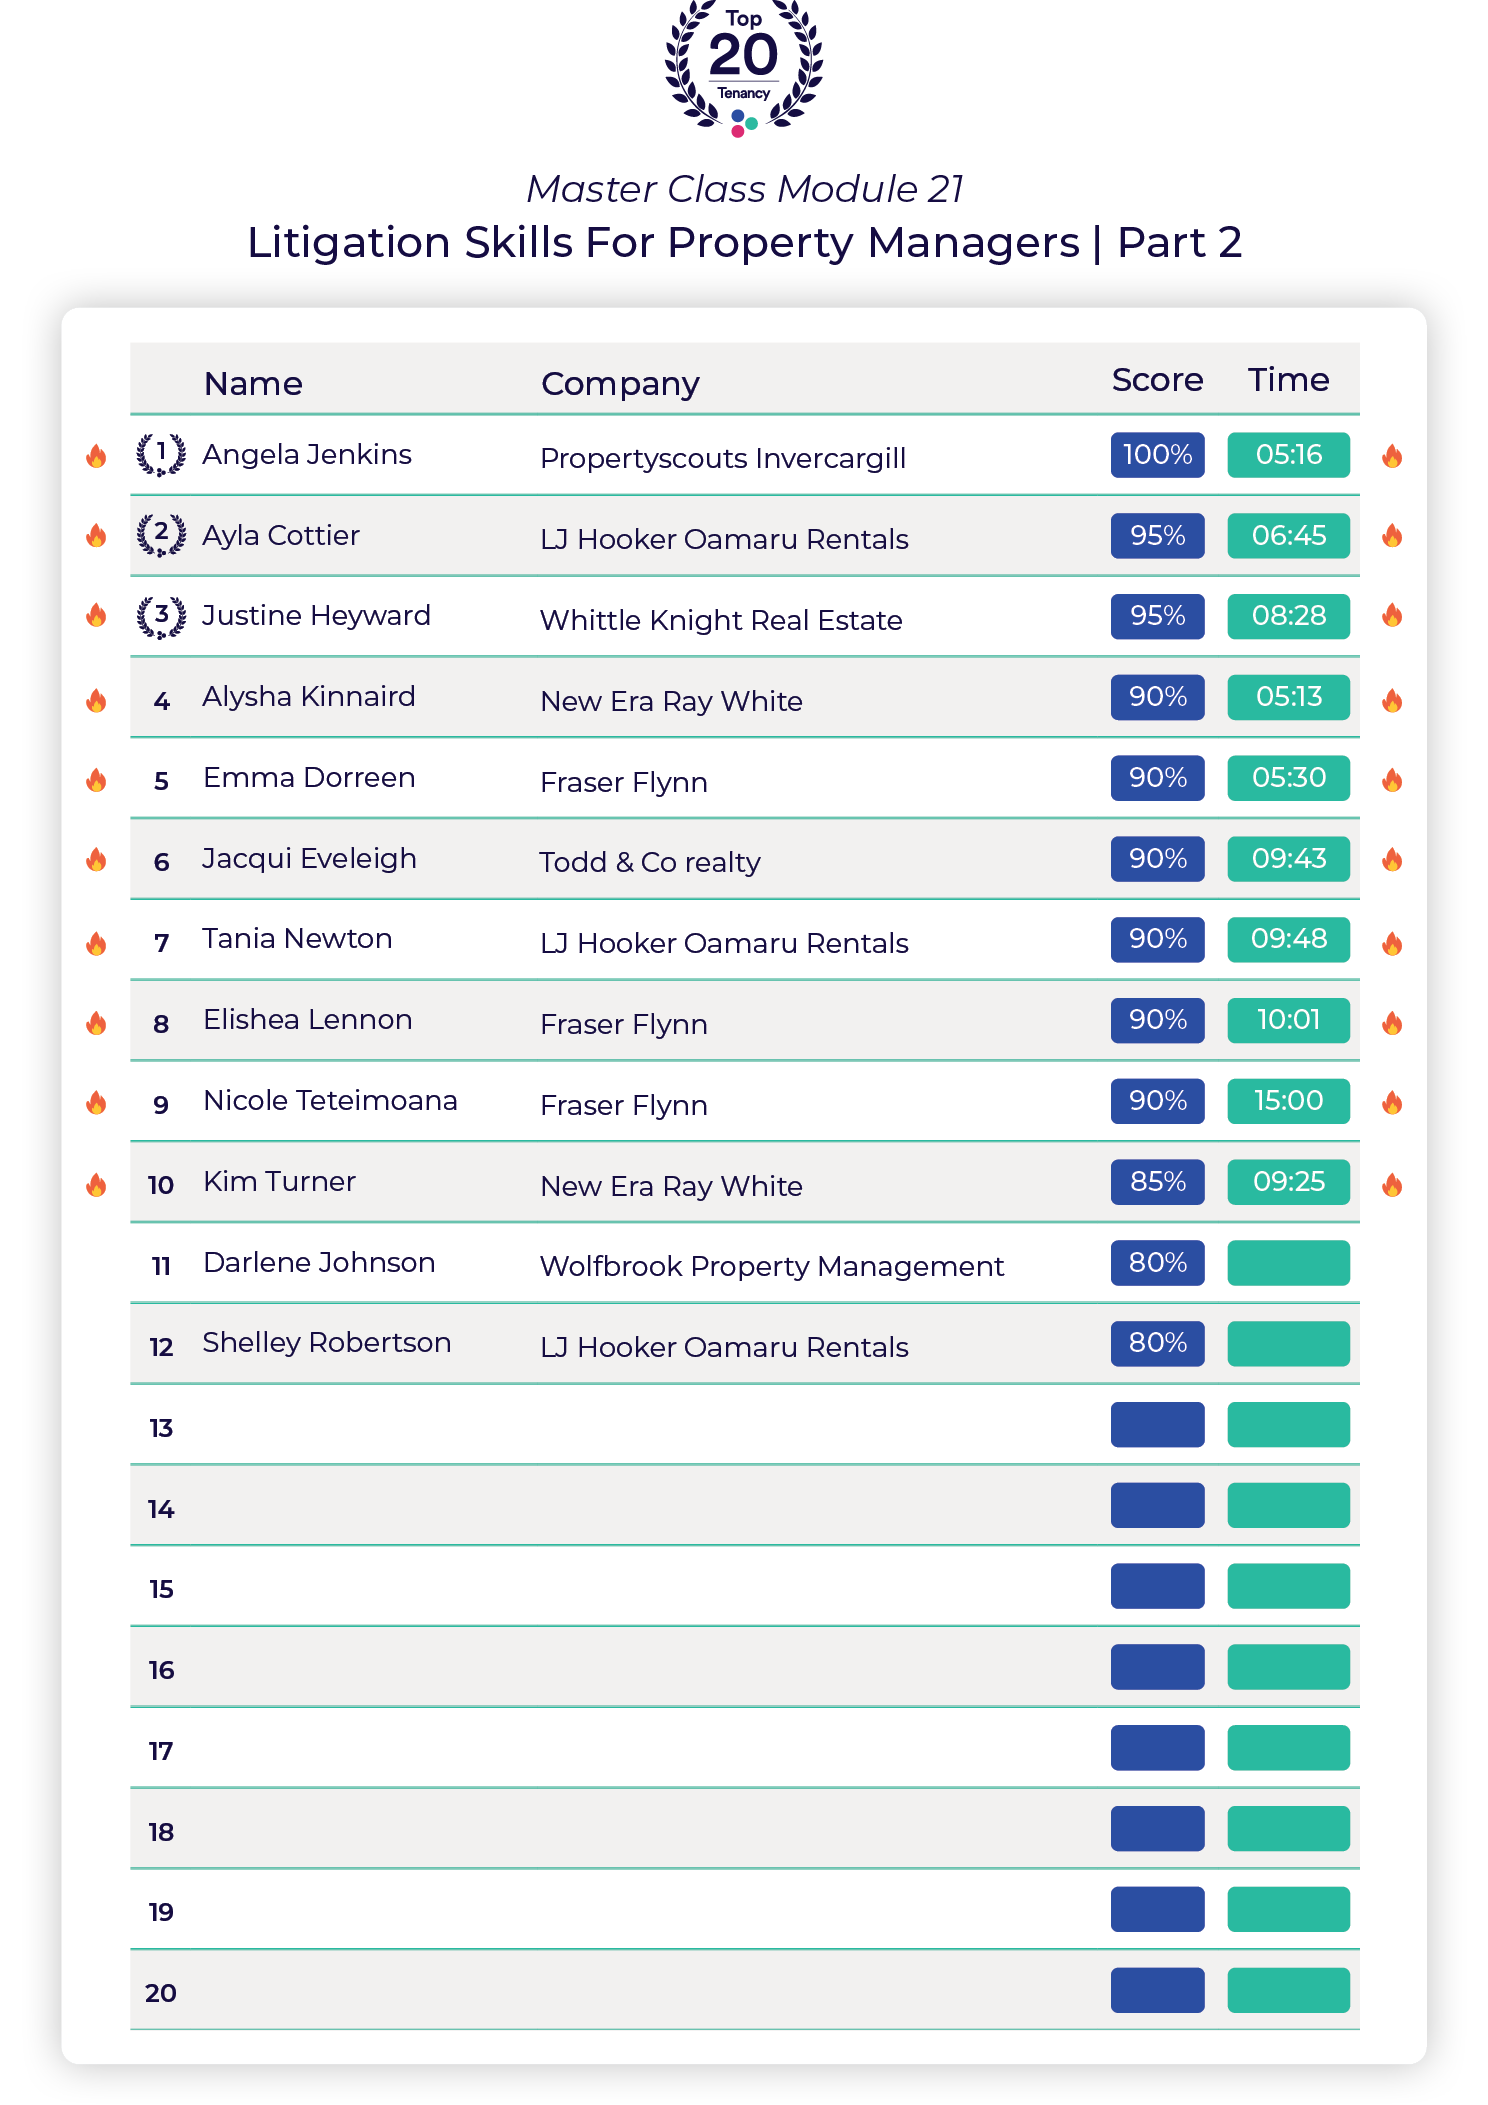Click Kim Turner's 85% score badge
The height and width of the screenshot is (2105, 1488).
point(1157,1182)
